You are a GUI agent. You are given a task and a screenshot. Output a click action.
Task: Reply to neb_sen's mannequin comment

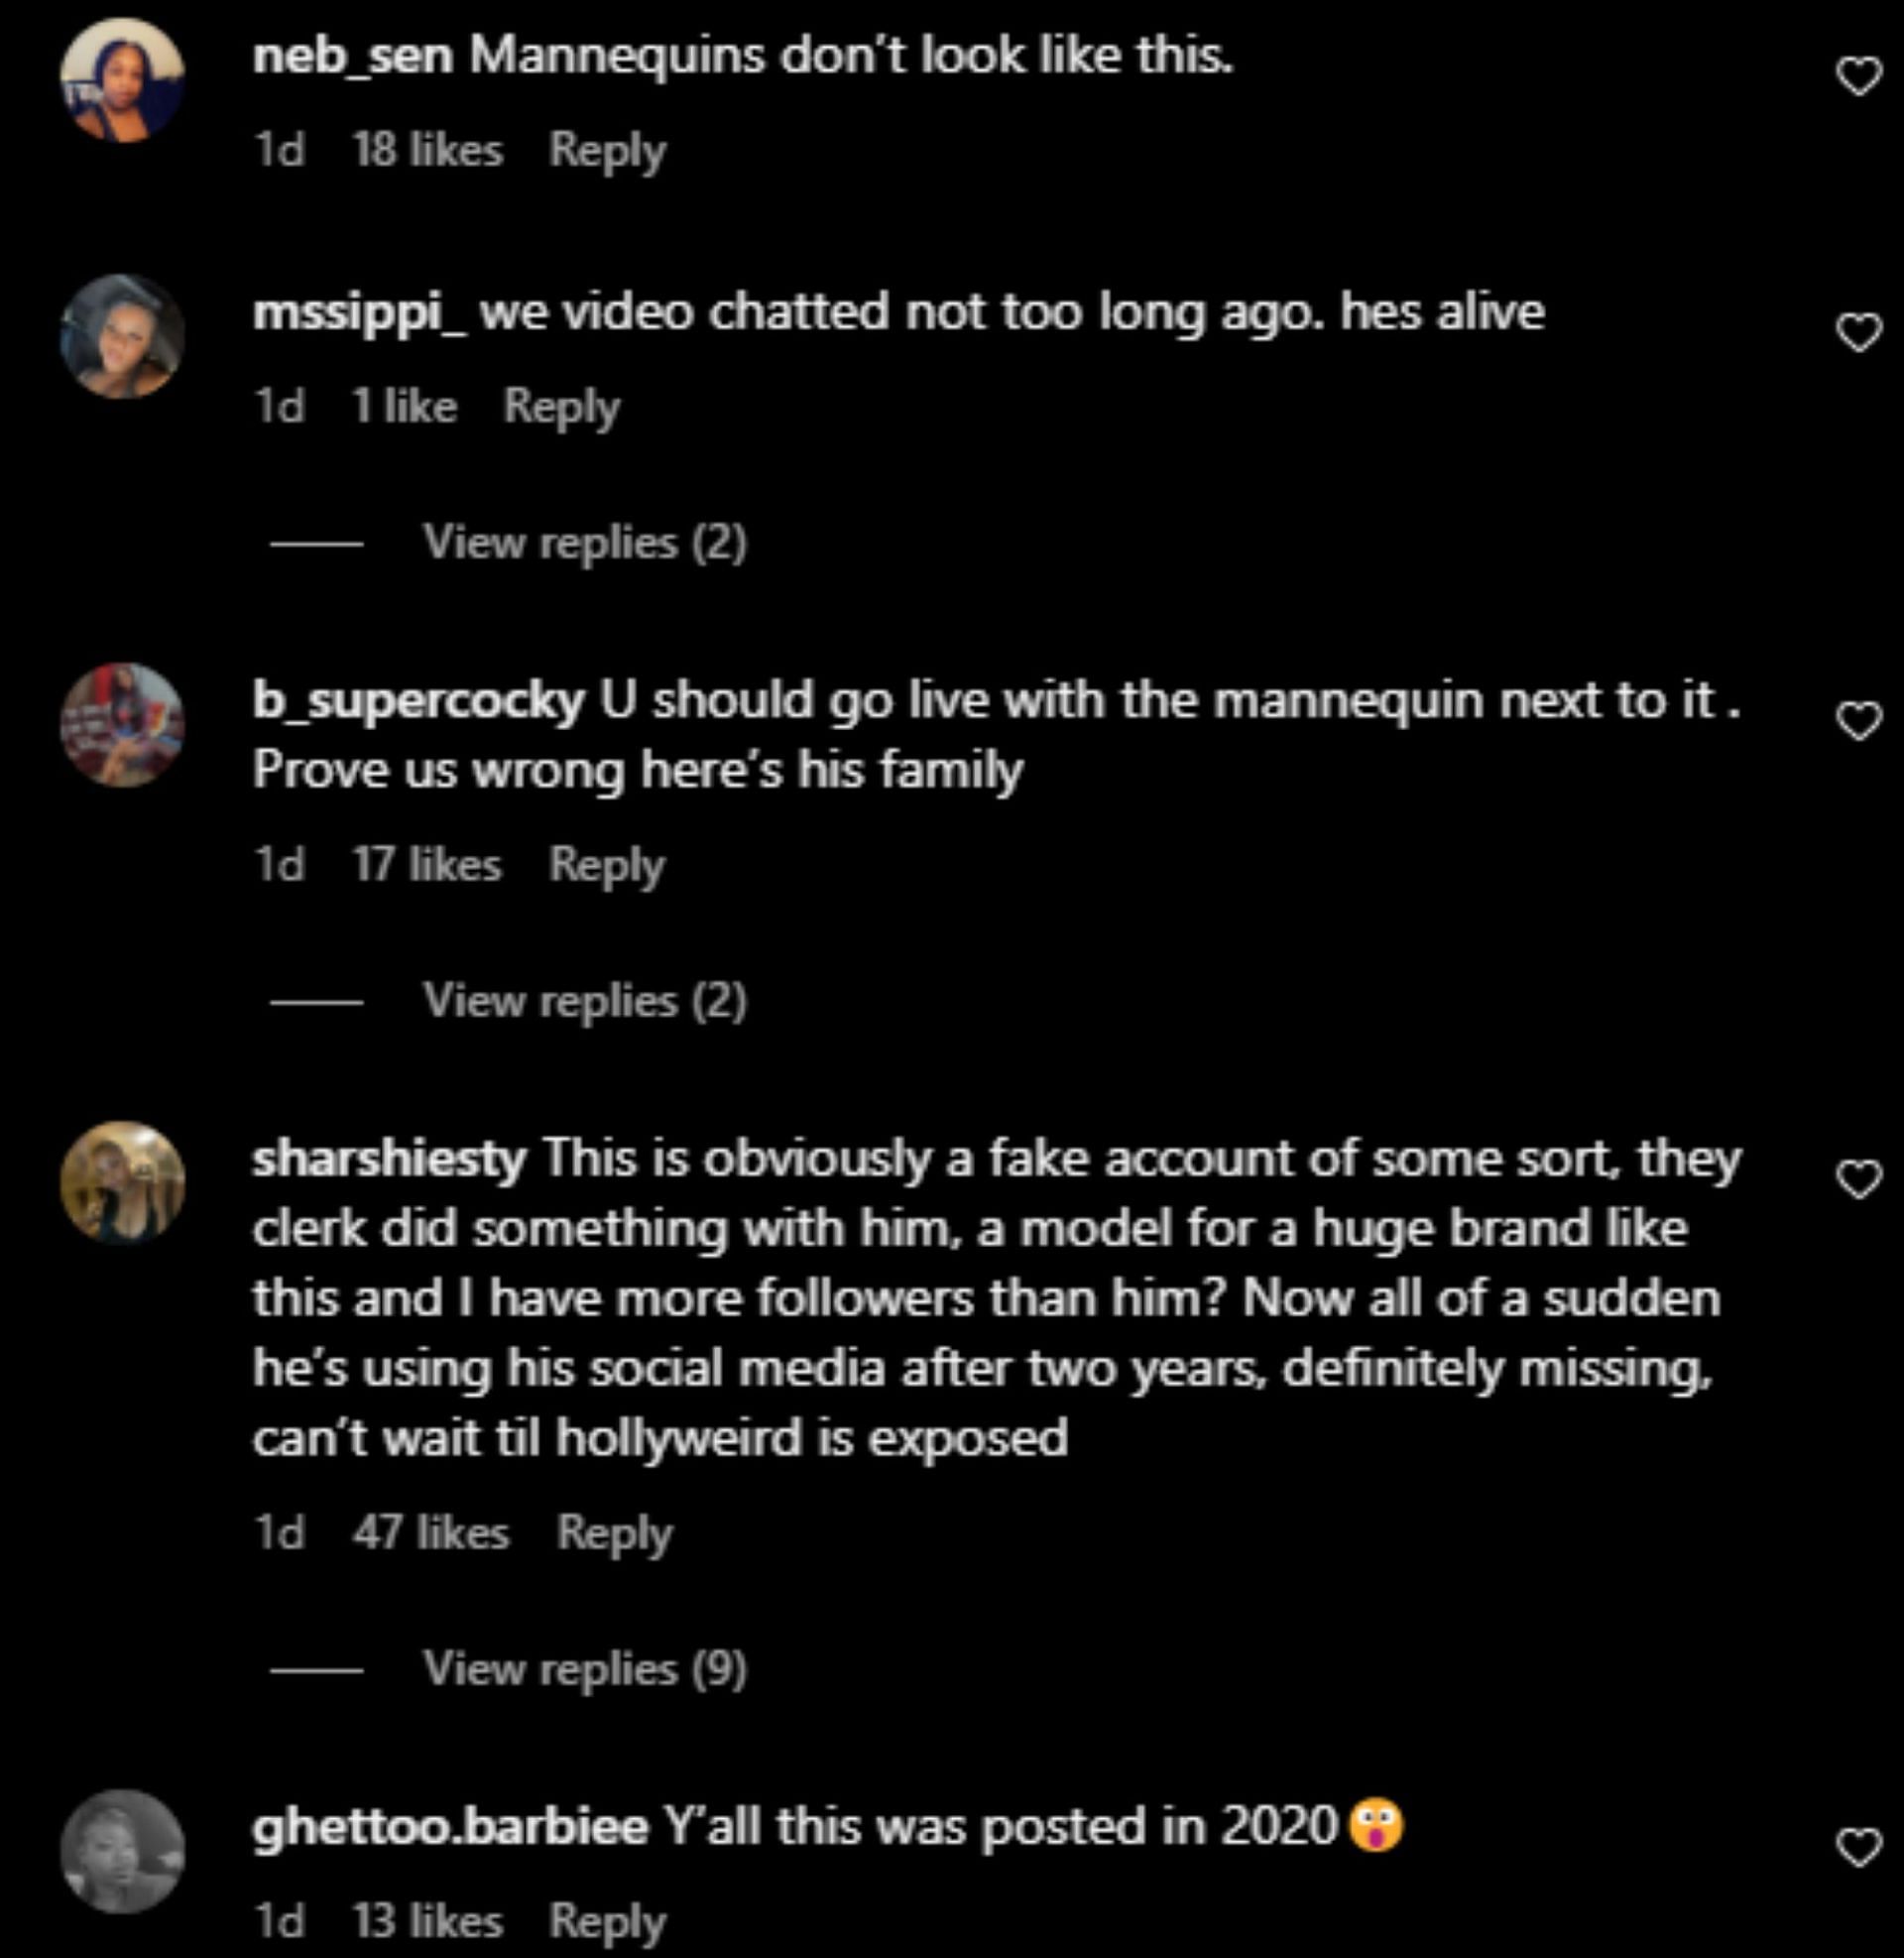point(607,151)
